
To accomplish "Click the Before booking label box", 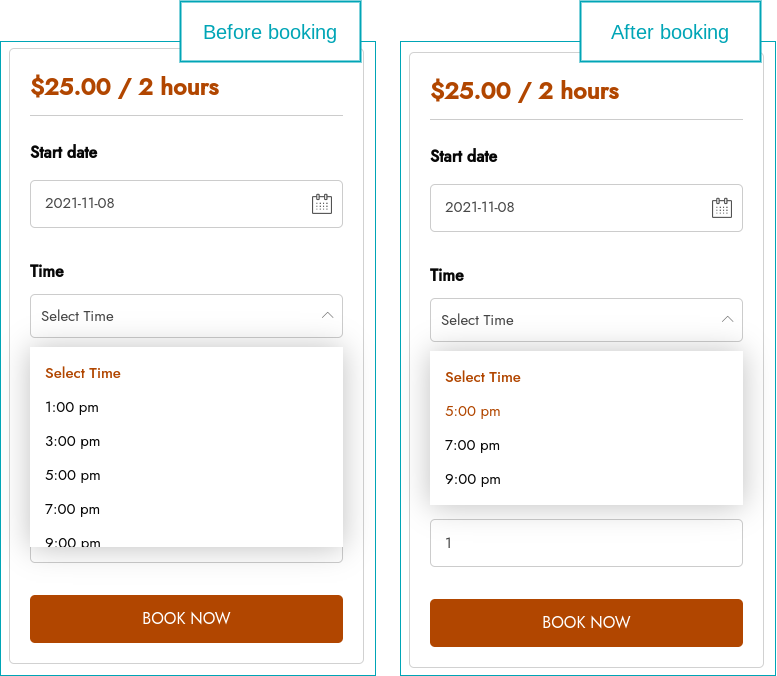I will coord(270,32).
